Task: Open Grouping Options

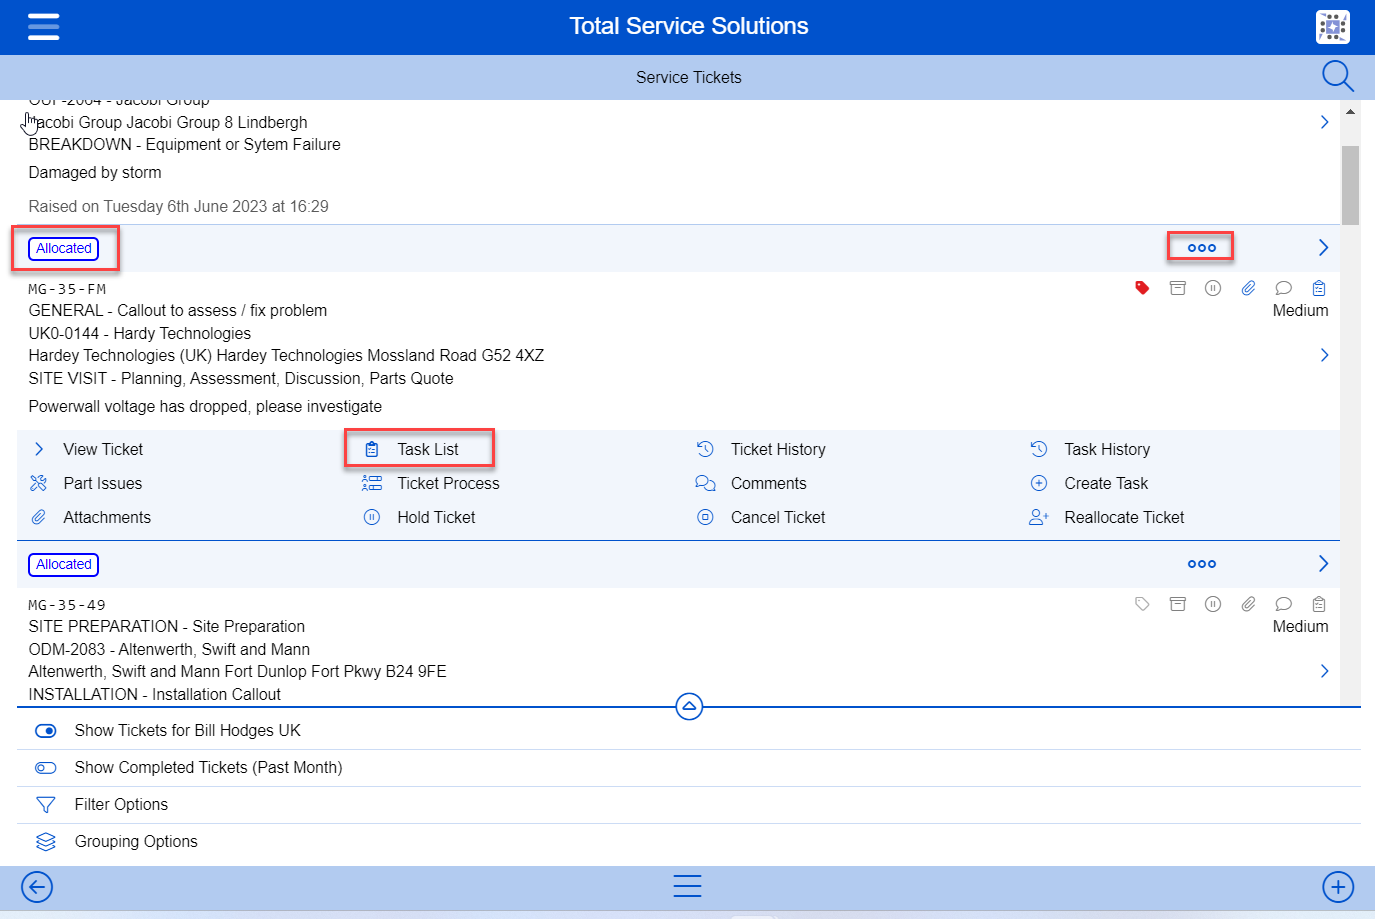Action: (x=136, y=841)
